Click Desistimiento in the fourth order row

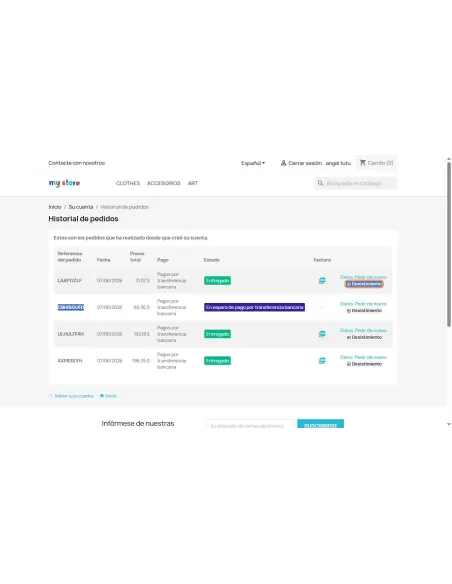[x=364, y=364]
